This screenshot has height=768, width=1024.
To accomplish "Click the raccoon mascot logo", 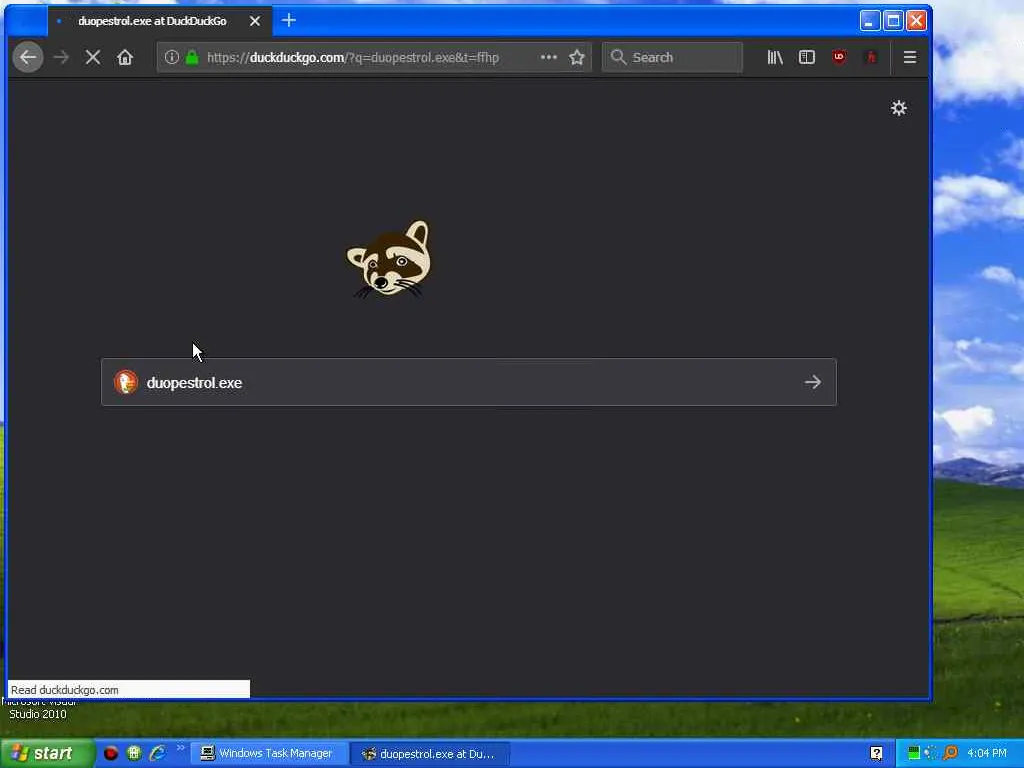I will [x=389, y=259].
